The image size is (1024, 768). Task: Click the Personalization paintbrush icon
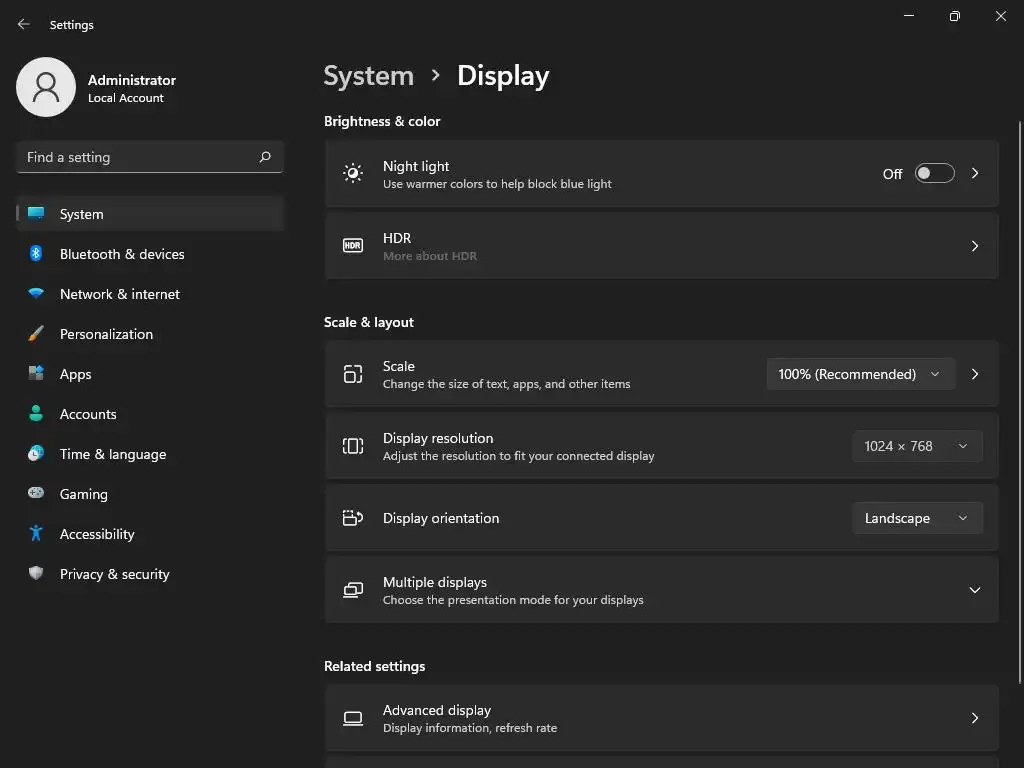coord(36,334)
